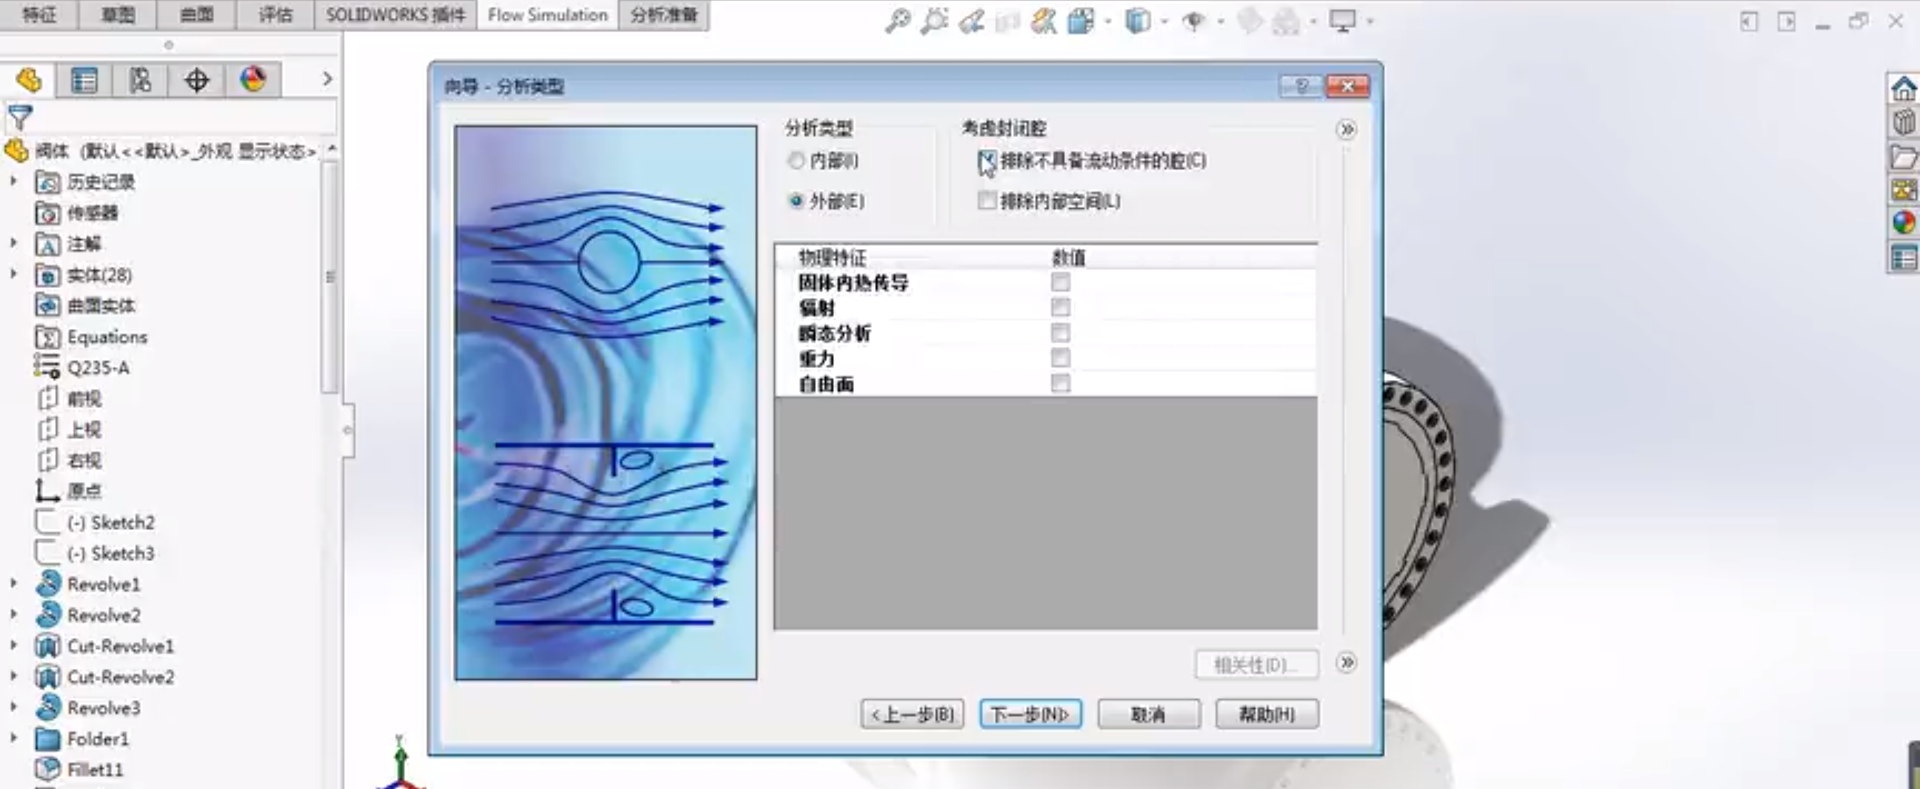Click the filter funnel icon in tree
The width and height of the screenshot is (1920, 789).
click(20, 117)
